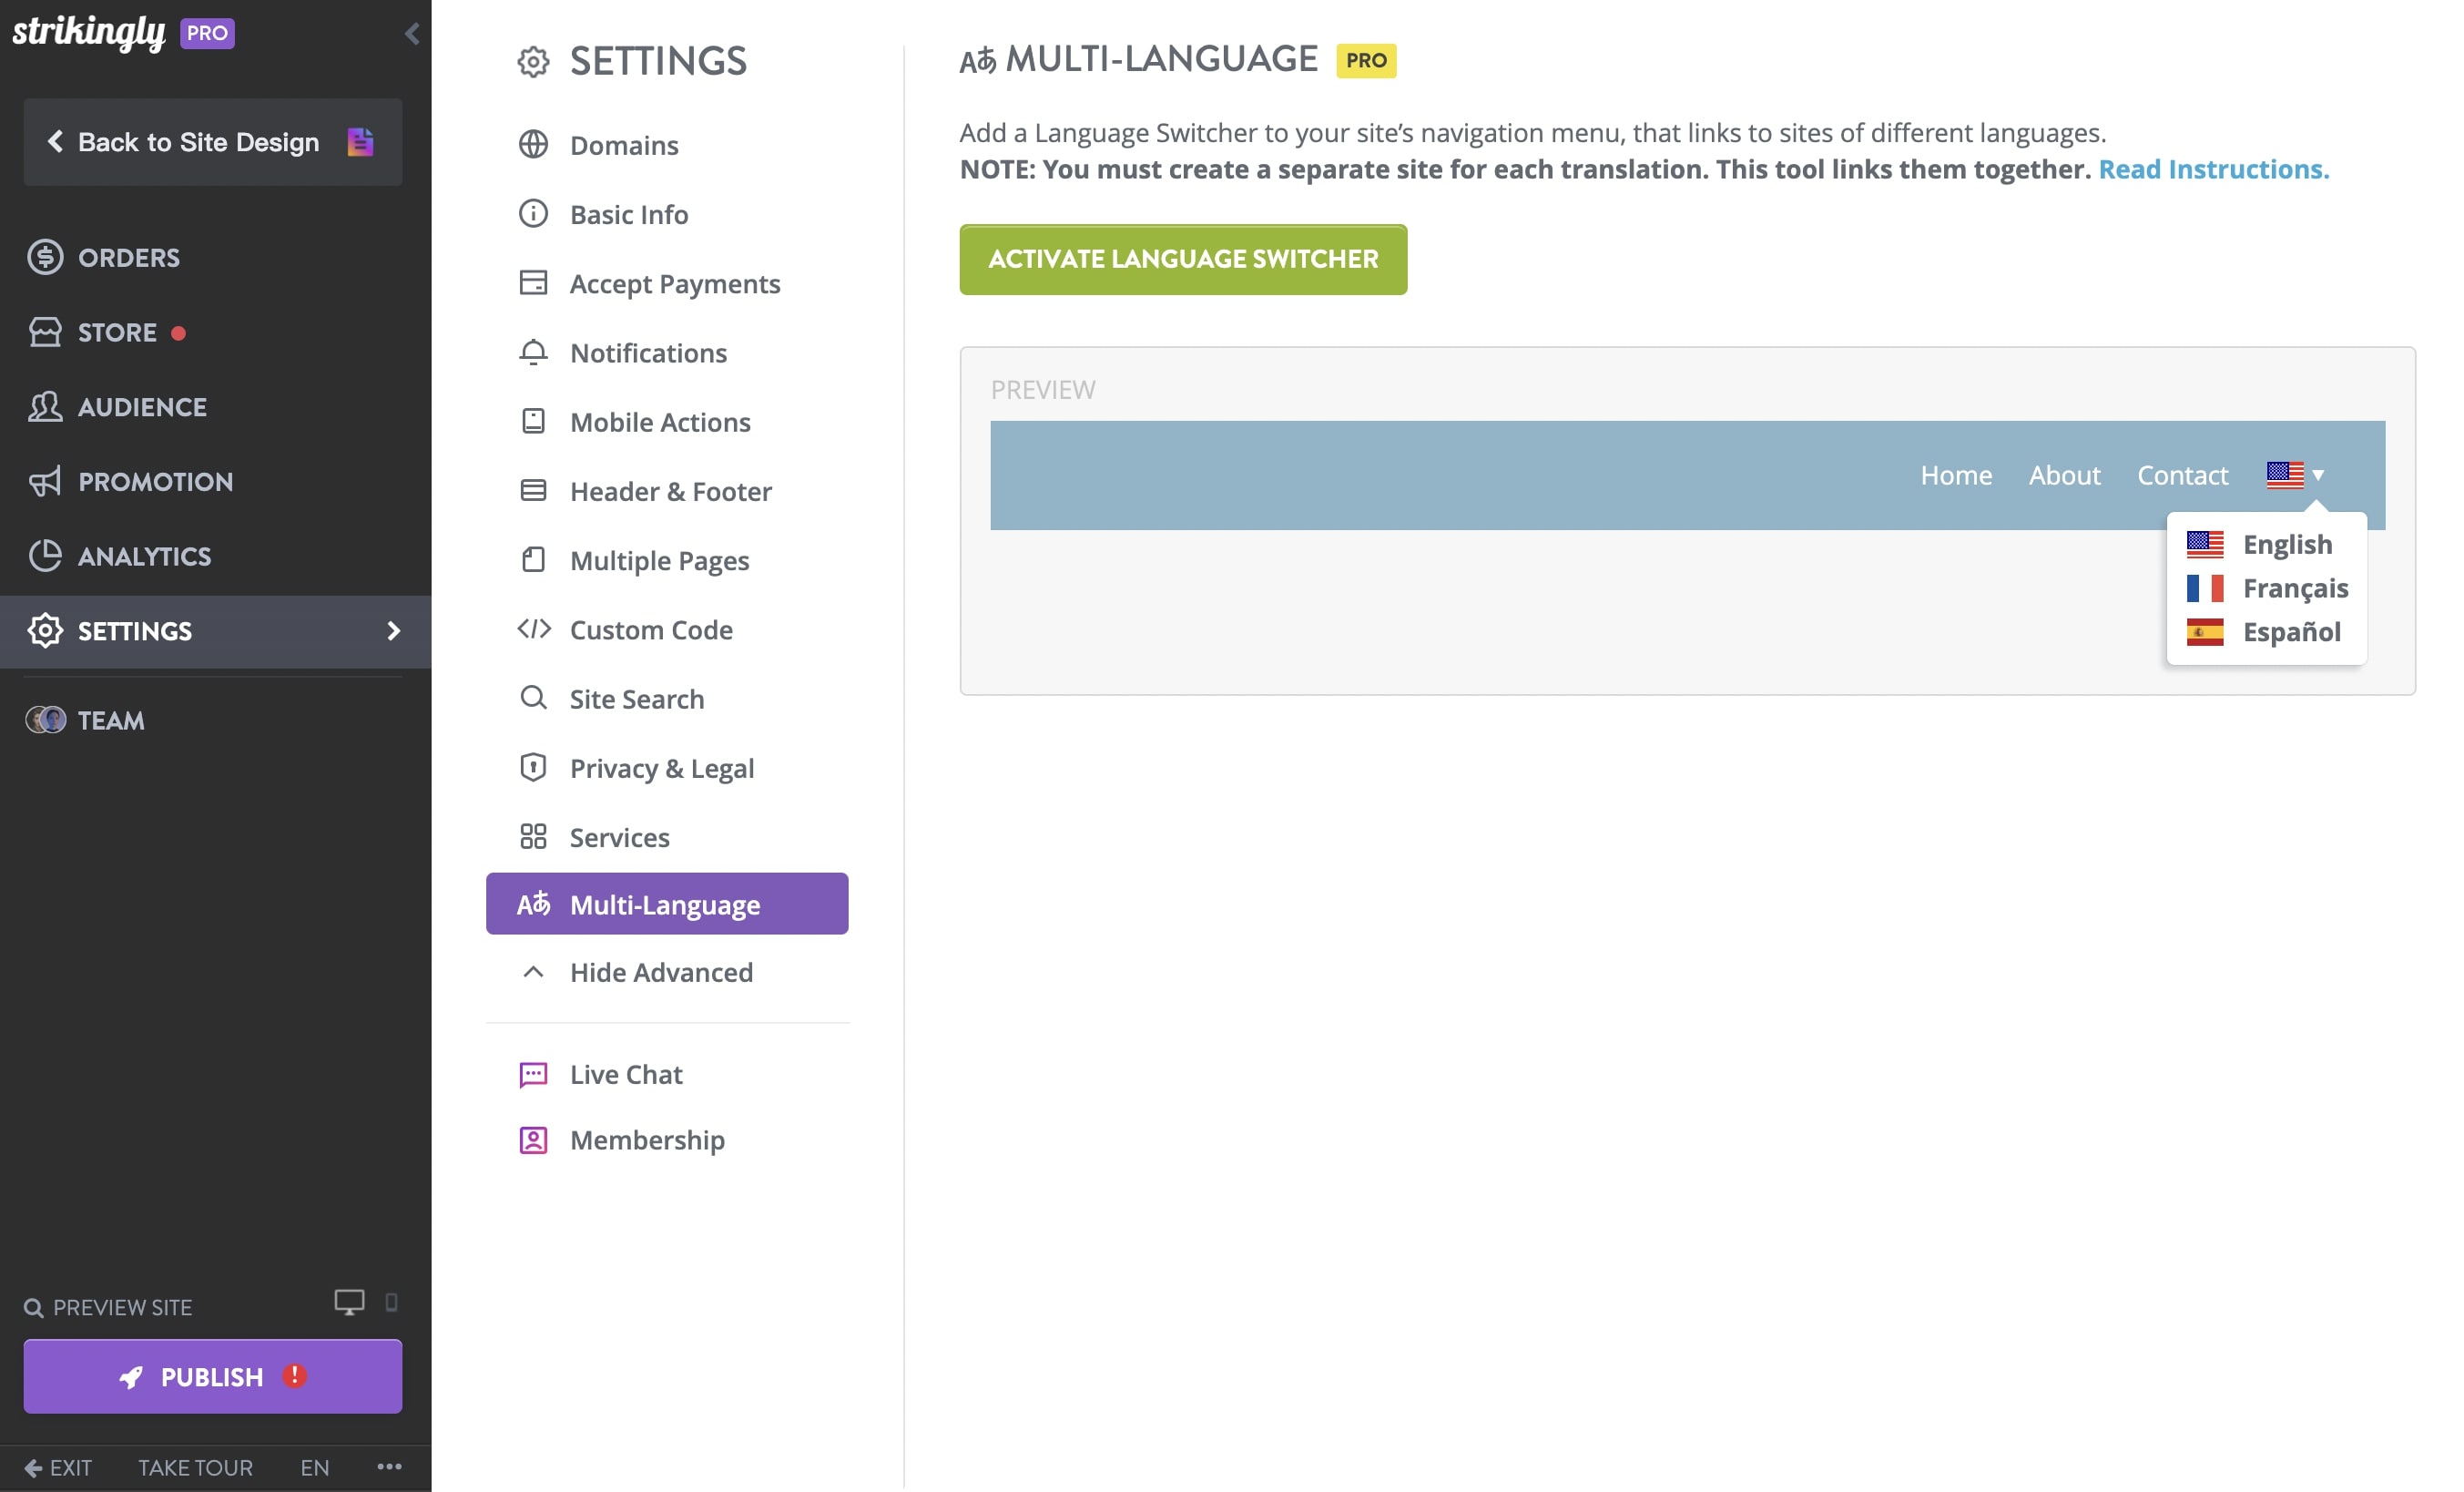
Task: Click the Site Search magnifier icon
Action: pyautogui.click(x=534, y=698)
